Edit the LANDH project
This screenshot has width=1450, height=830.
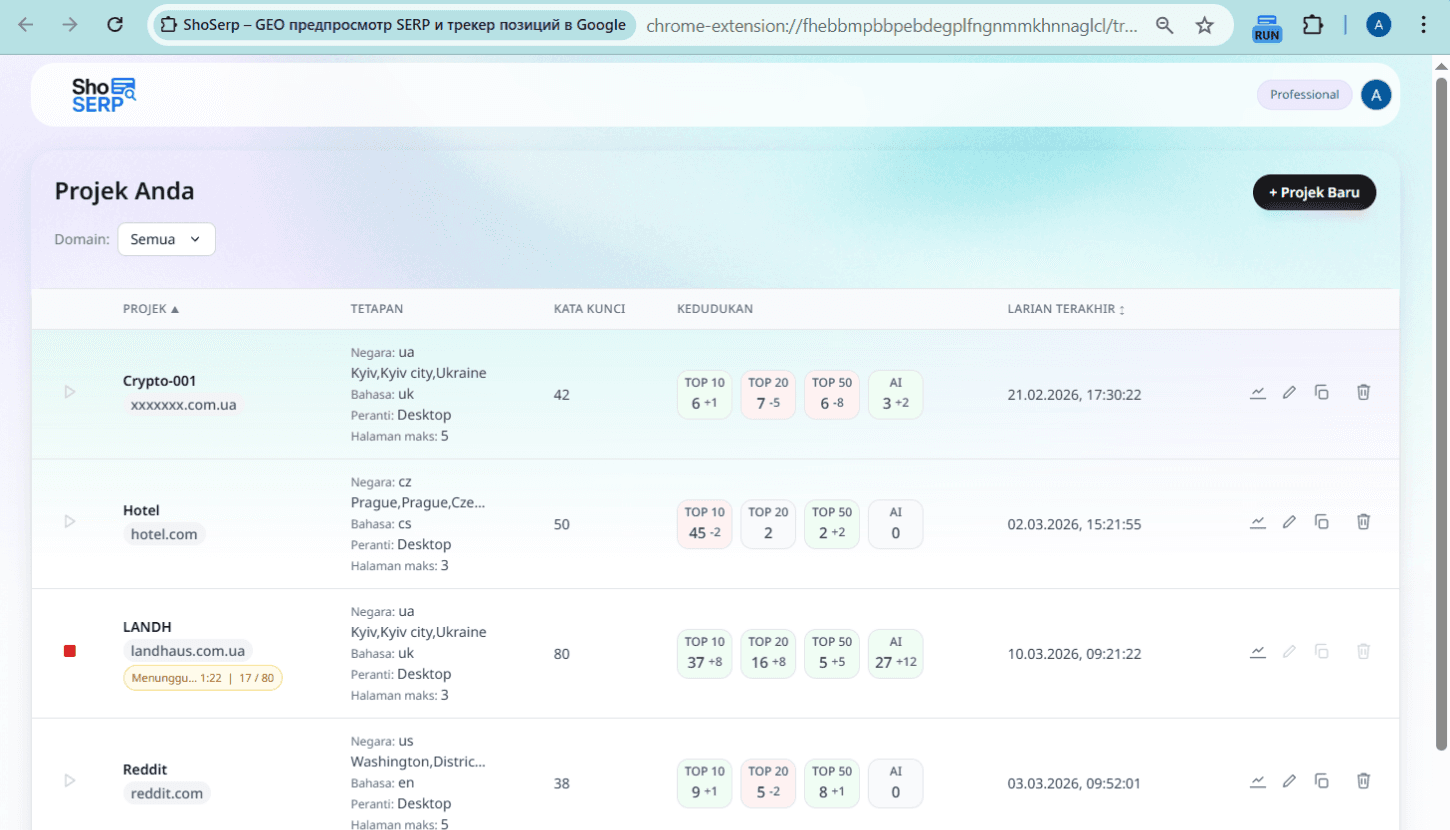coord(1290,651)
